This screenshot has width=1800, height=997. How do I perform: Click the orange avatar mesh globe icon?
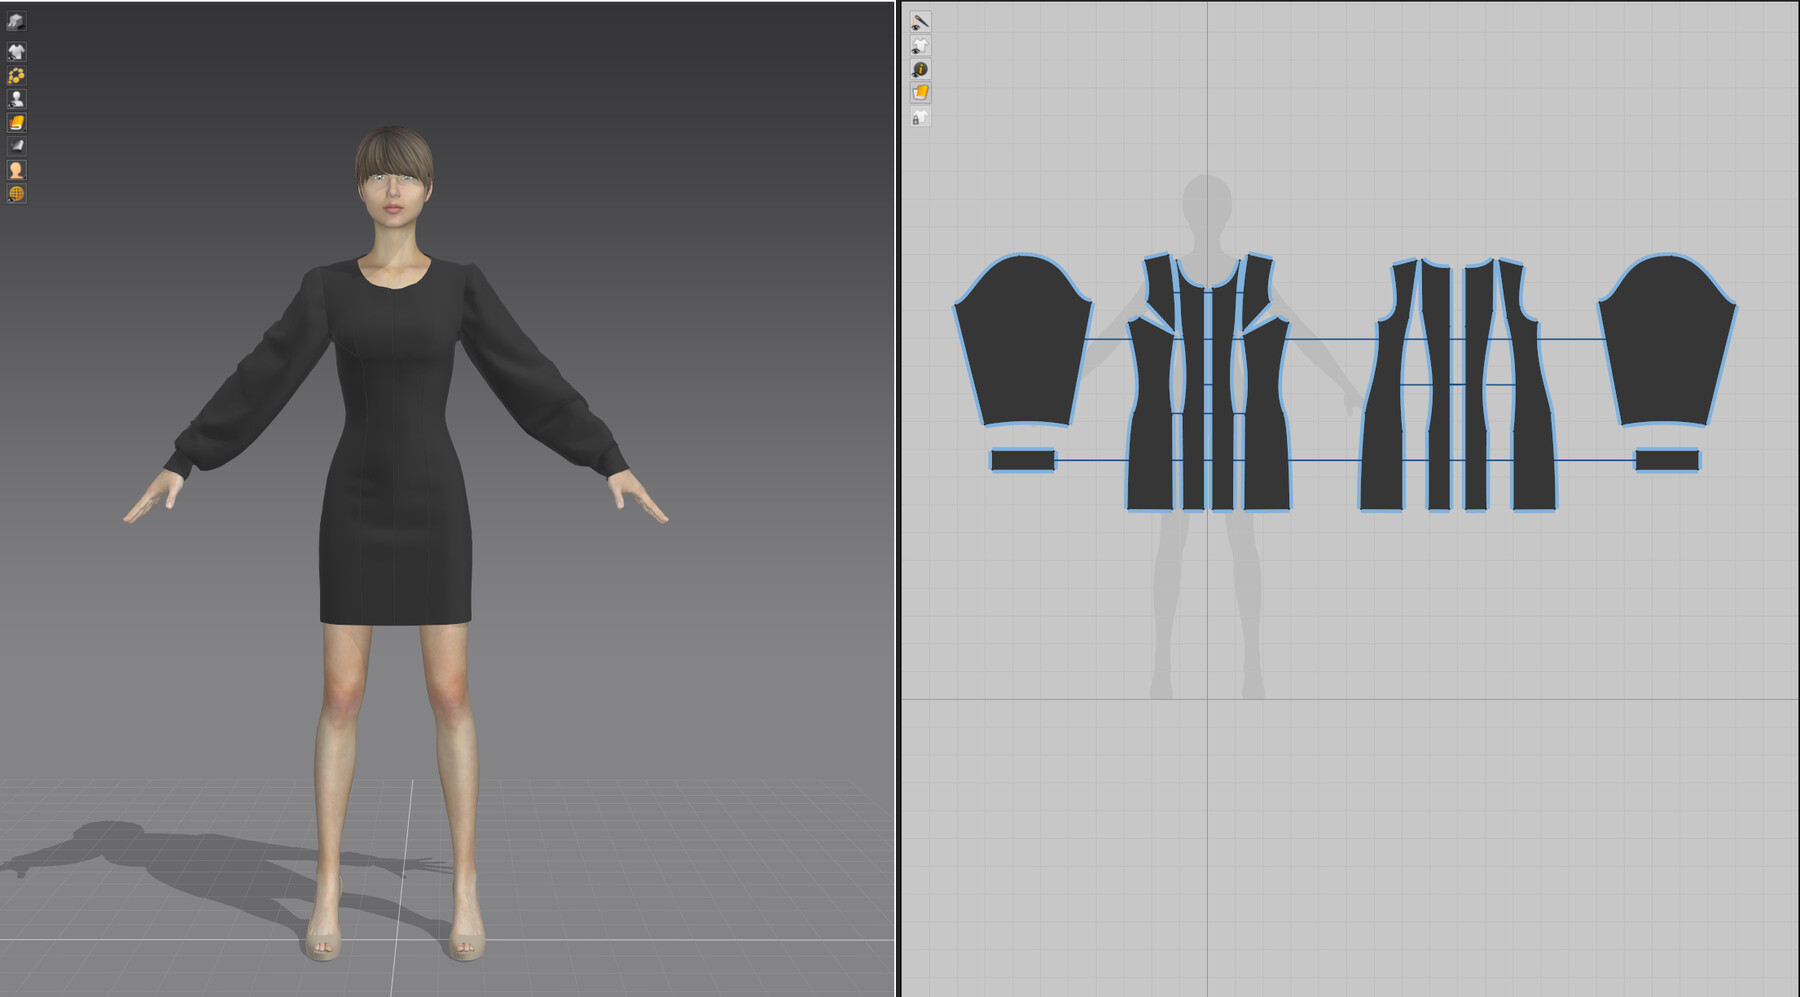[15, 192]
